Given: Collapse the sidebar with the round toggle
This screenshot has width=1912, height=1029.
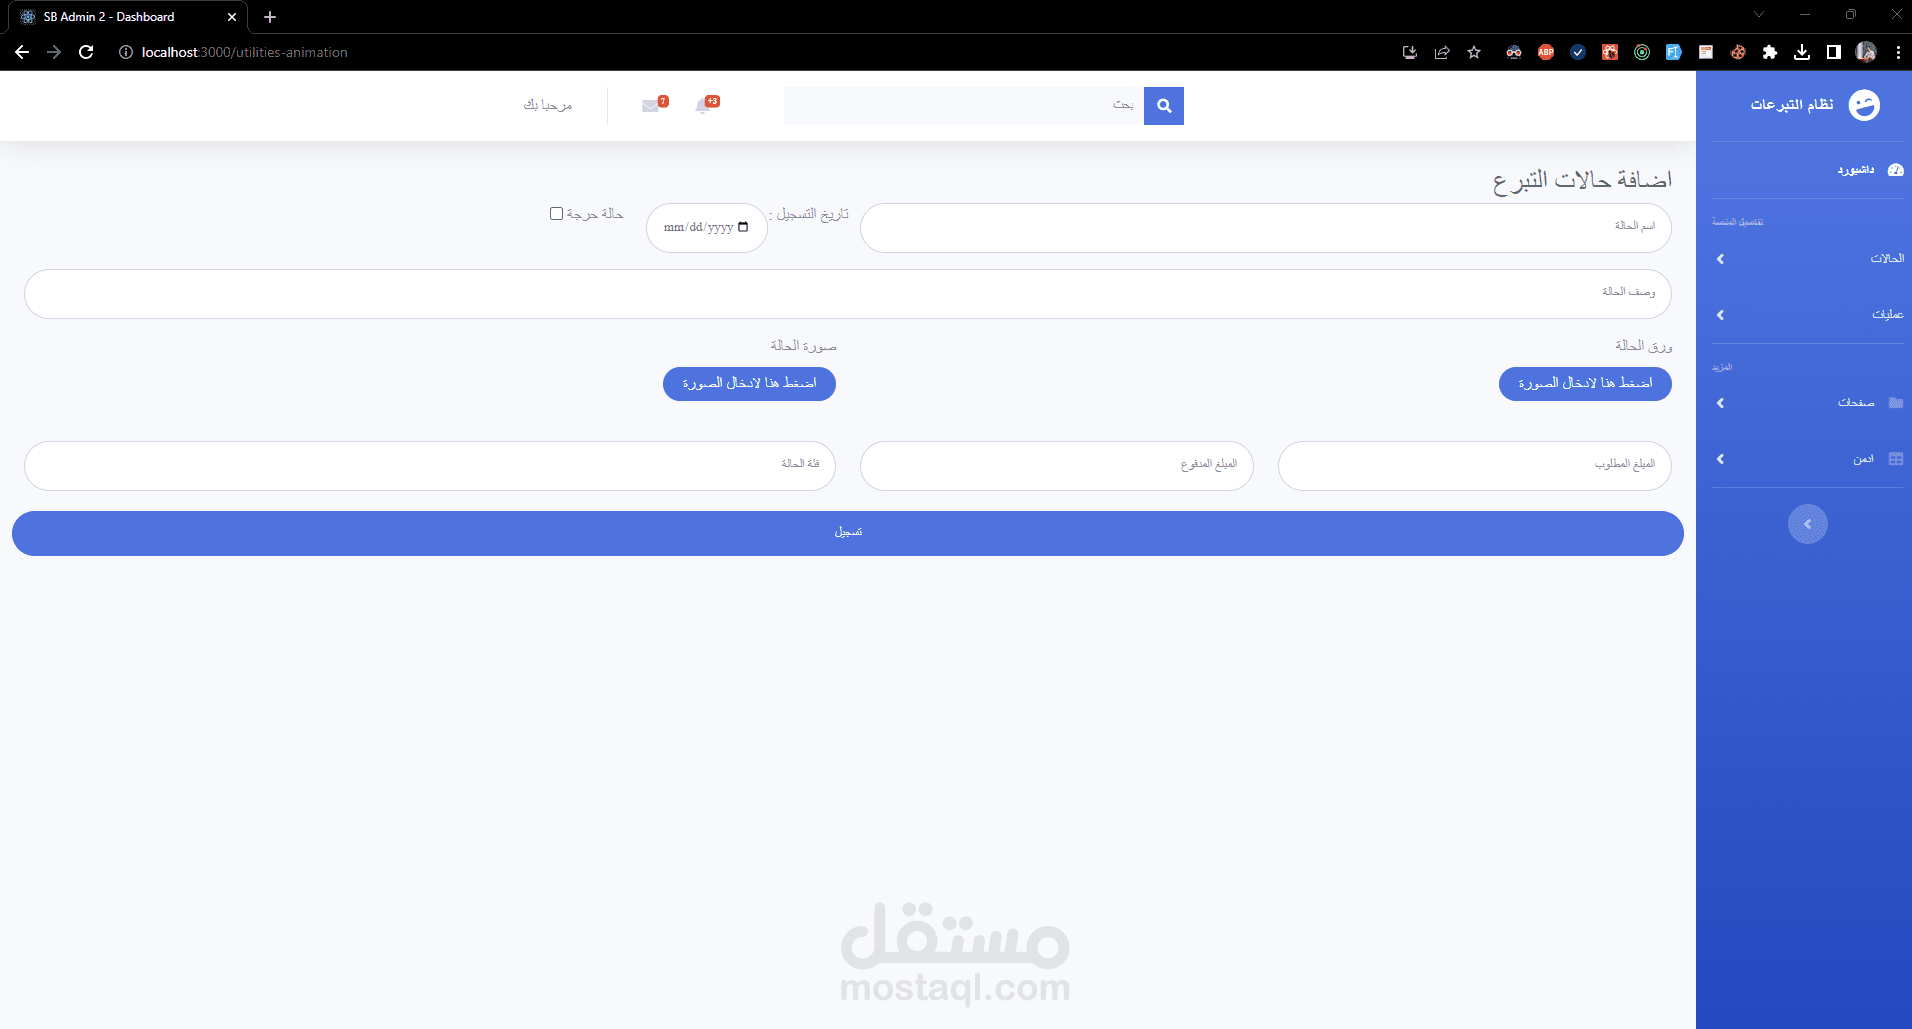Looking at the screenshot, I should click(x=1808, y=524).
